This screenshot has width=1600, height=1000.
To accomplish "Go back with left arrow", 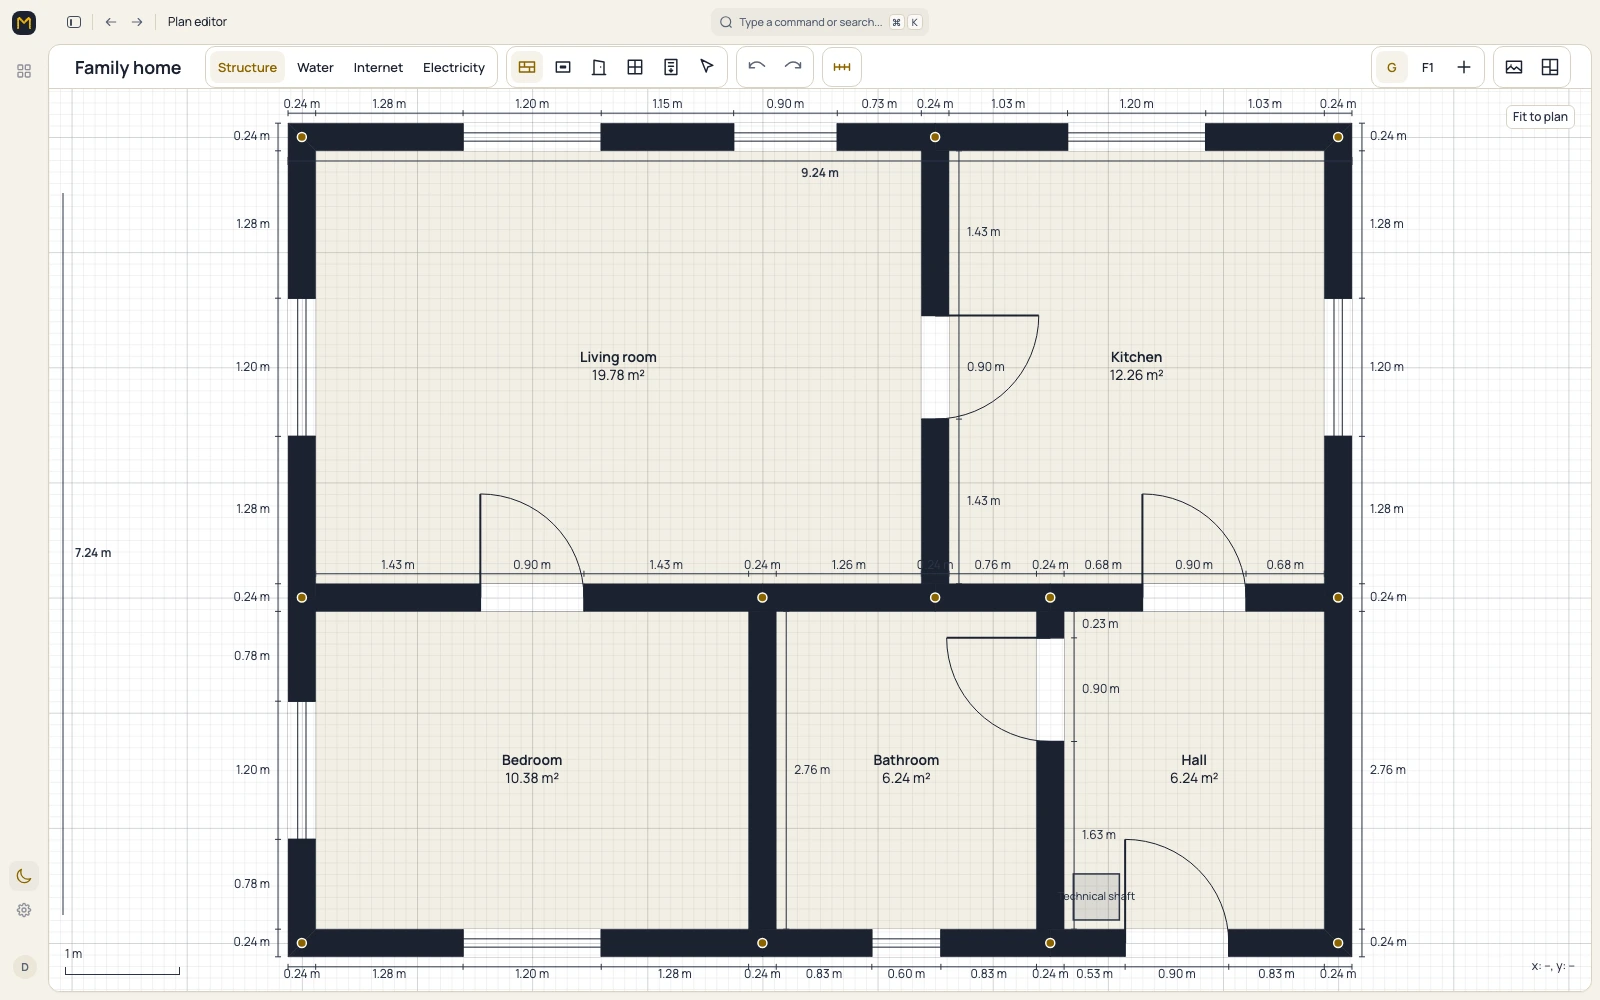I will pyautogui.click(x=111, y=22).
